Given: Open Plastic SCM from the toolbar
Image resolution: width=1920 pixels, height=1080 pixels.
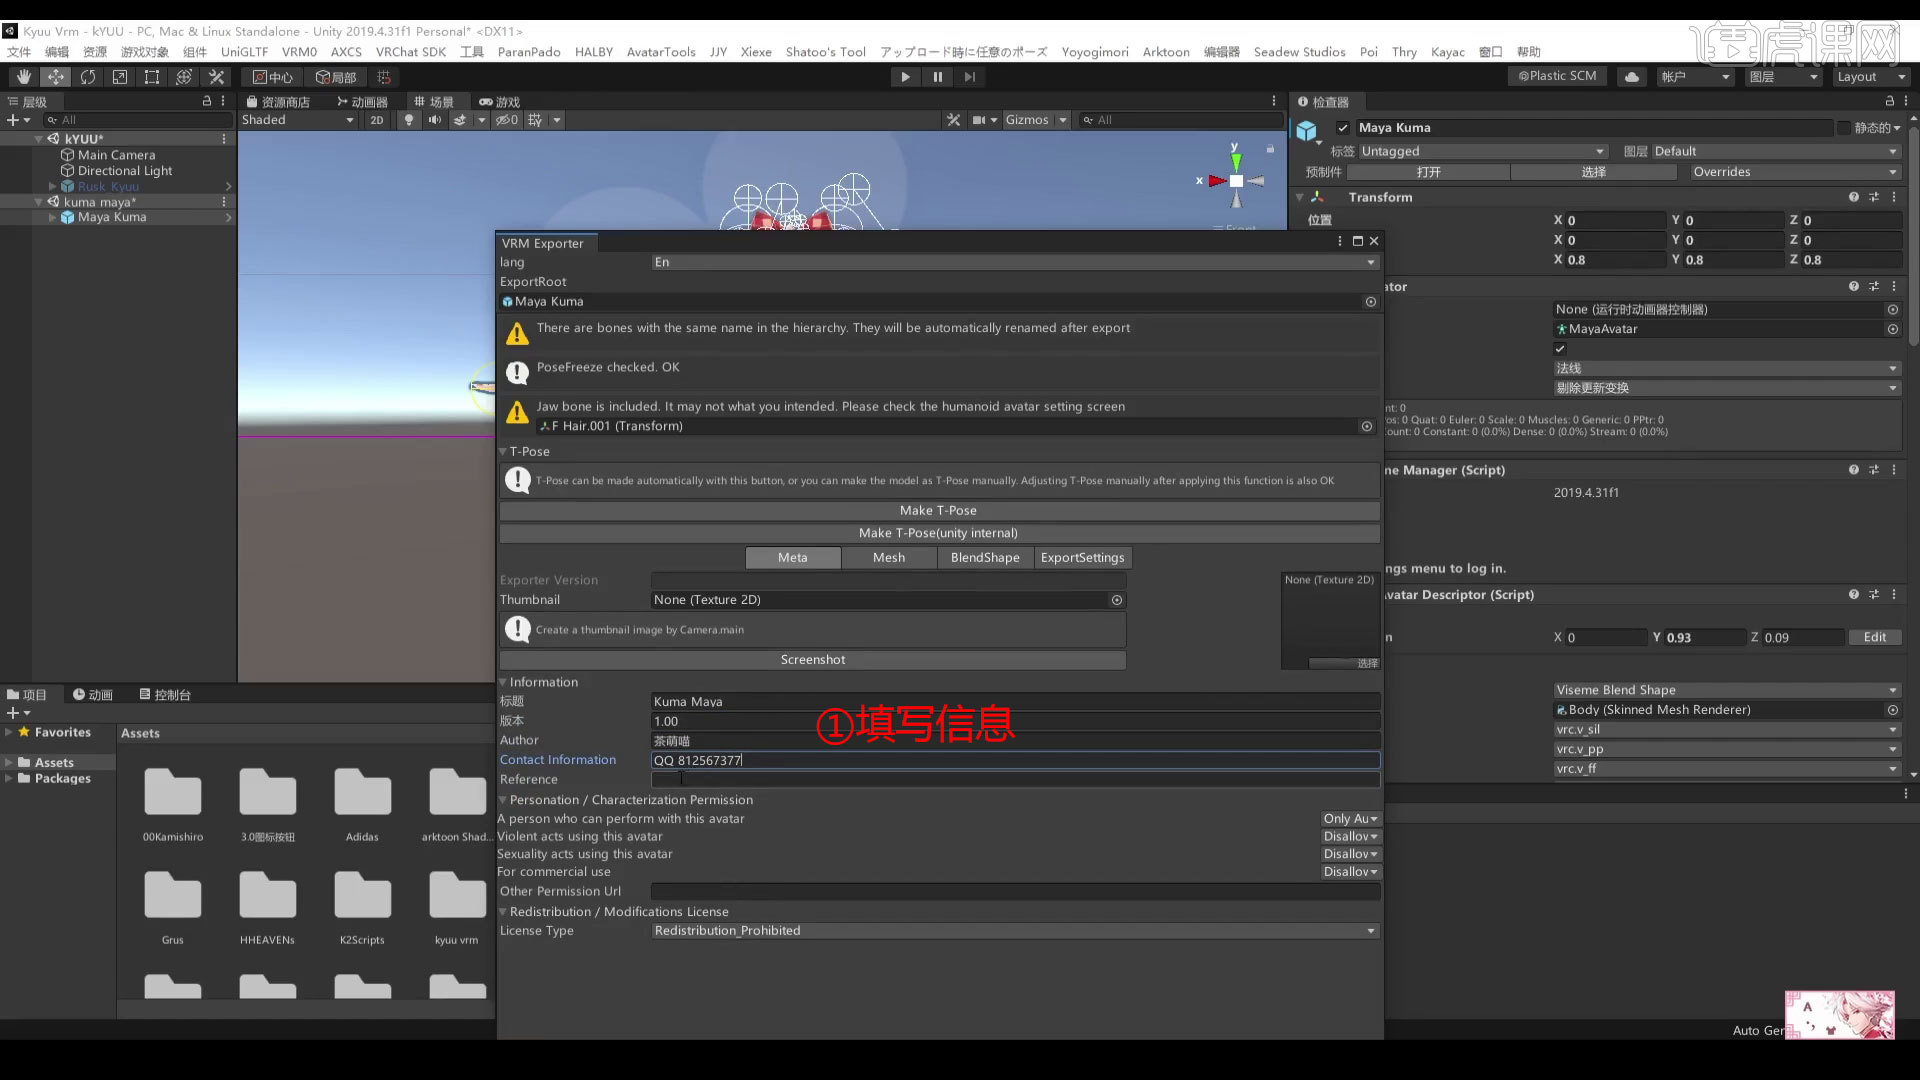Looking at the screenshot, I should click(x=1556, y=76).
